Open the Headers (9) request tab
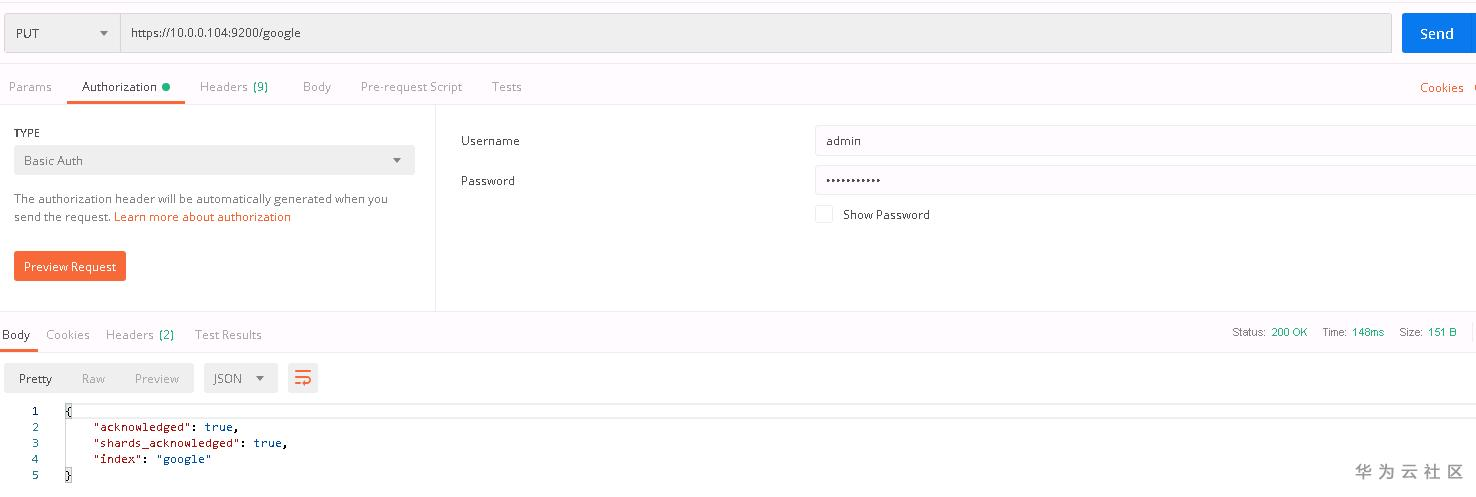The width and height of the screenshot is (1476, 497). point(234,87)
